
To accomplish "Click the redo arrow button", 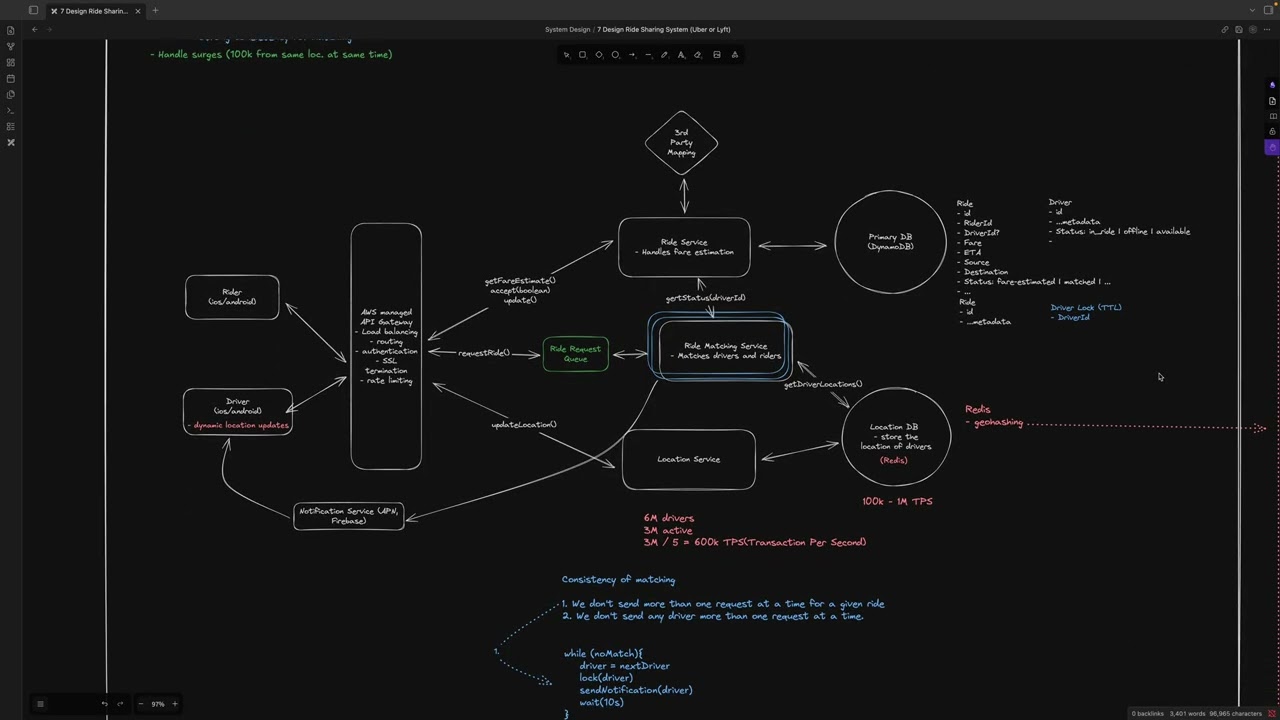I will (x=120, y=704).
